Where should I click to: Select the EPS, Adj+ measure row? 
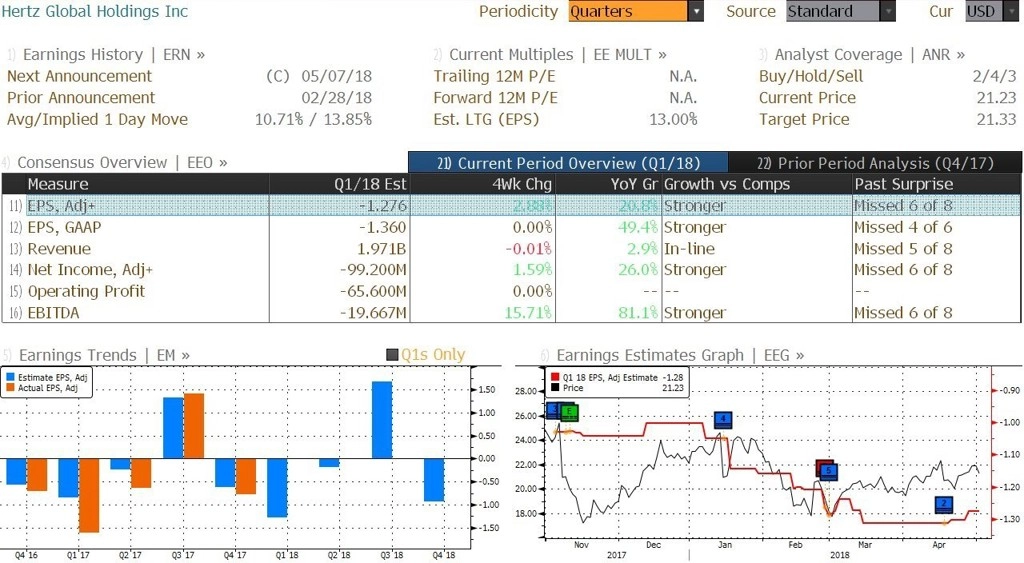pyautogui.click(x=511, y=206)
